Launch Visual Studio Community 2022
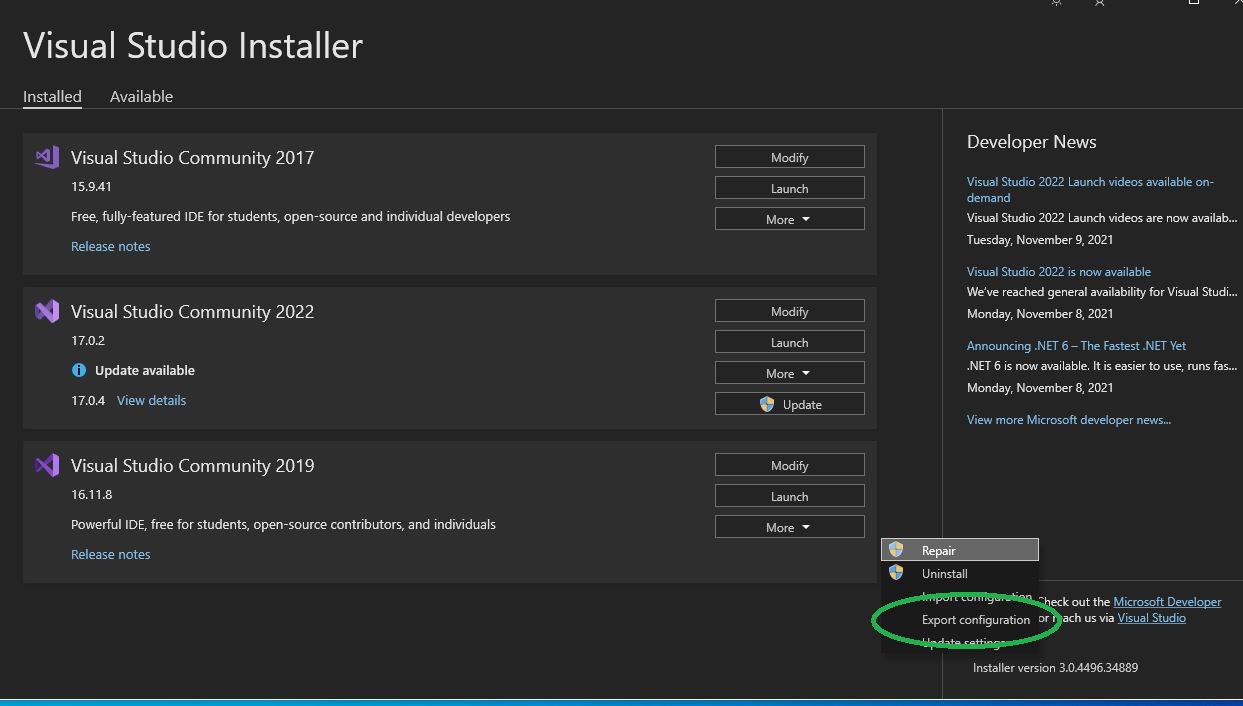The height and width of the screenshot is (706, 1243). tap(789, 342)
